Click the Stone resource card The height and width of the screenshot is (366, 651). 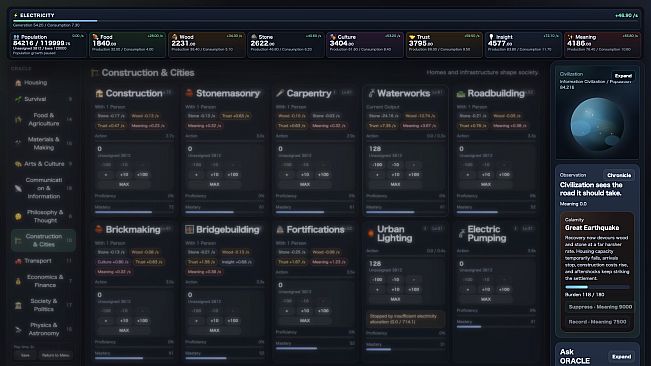286,44
